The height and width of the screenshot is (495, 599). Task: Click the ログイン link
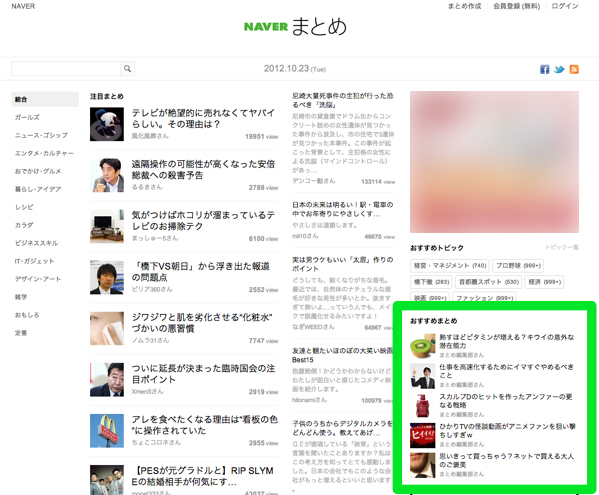565,6
